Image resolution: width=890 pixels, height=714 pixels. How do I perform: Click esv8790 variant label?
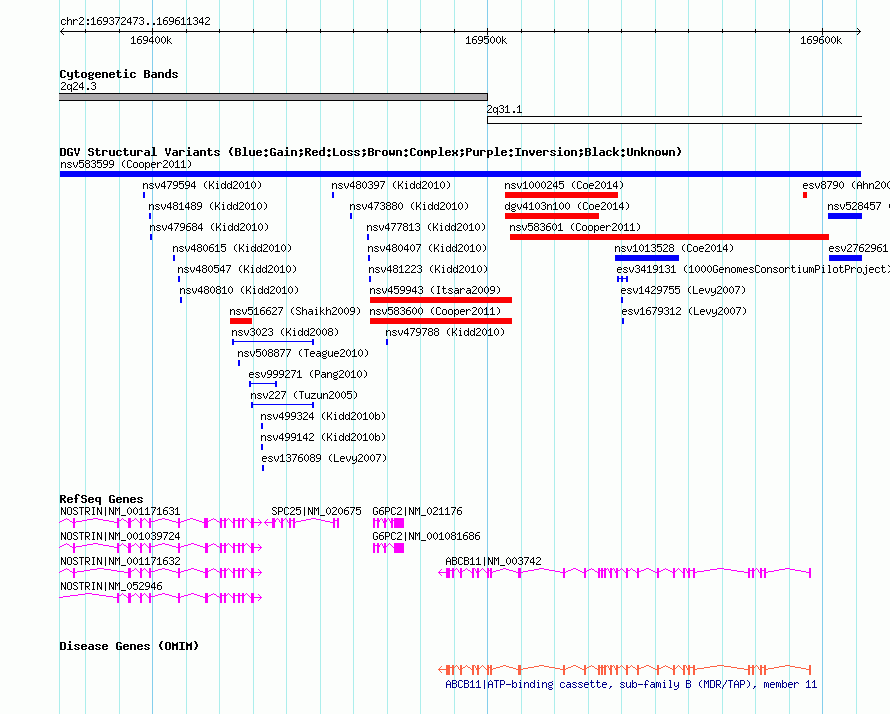[846, 185]
